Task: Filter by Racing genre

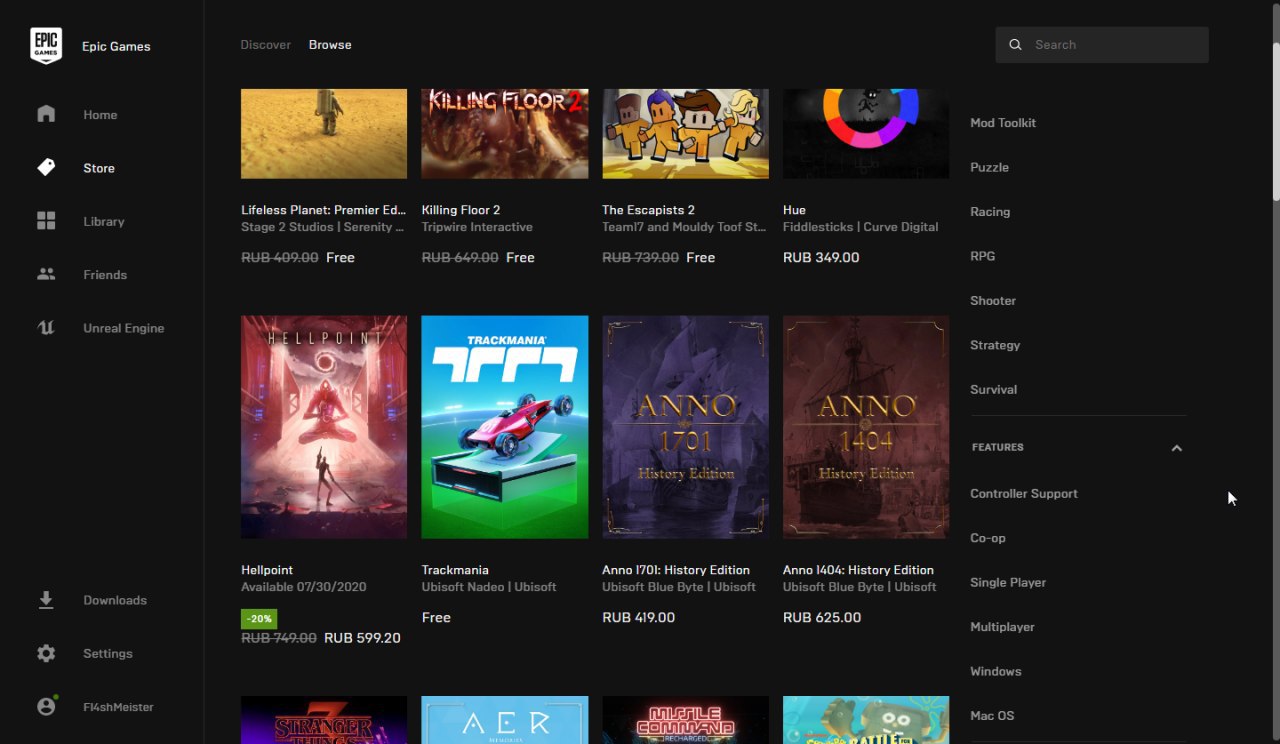Action: click(990, 212)
